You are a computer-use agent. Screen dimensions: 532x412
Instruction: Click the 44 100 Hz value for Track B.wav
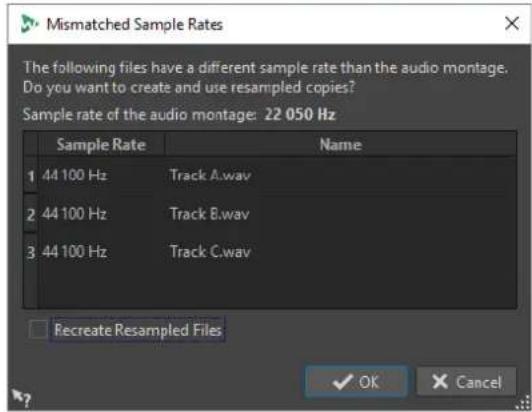74,214
